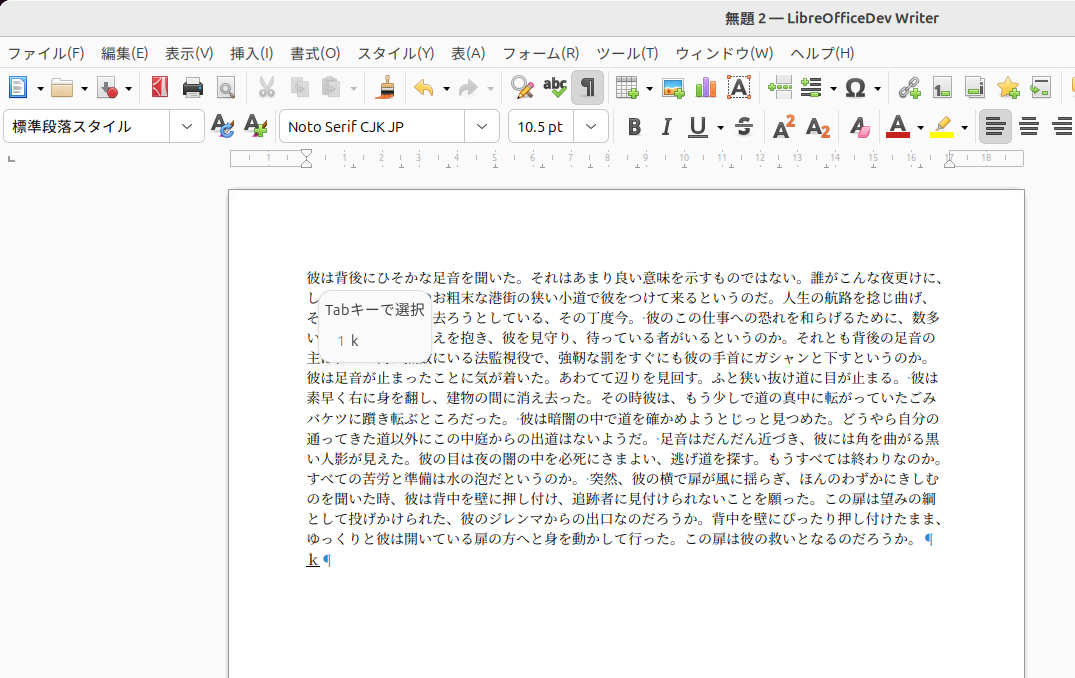
Task: Open a file with the folder icon
Action: coord(62,88)
